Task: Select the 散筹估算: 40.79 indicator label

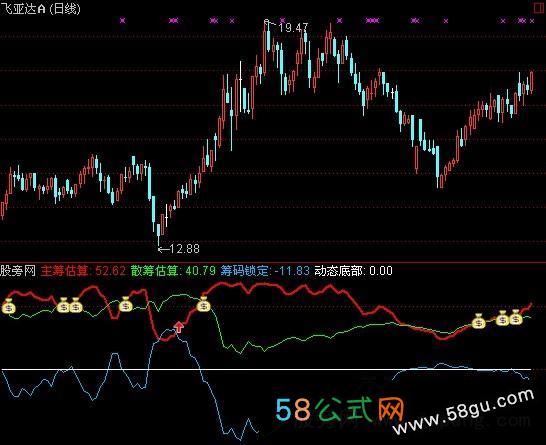Action: [x=173, y=271]
